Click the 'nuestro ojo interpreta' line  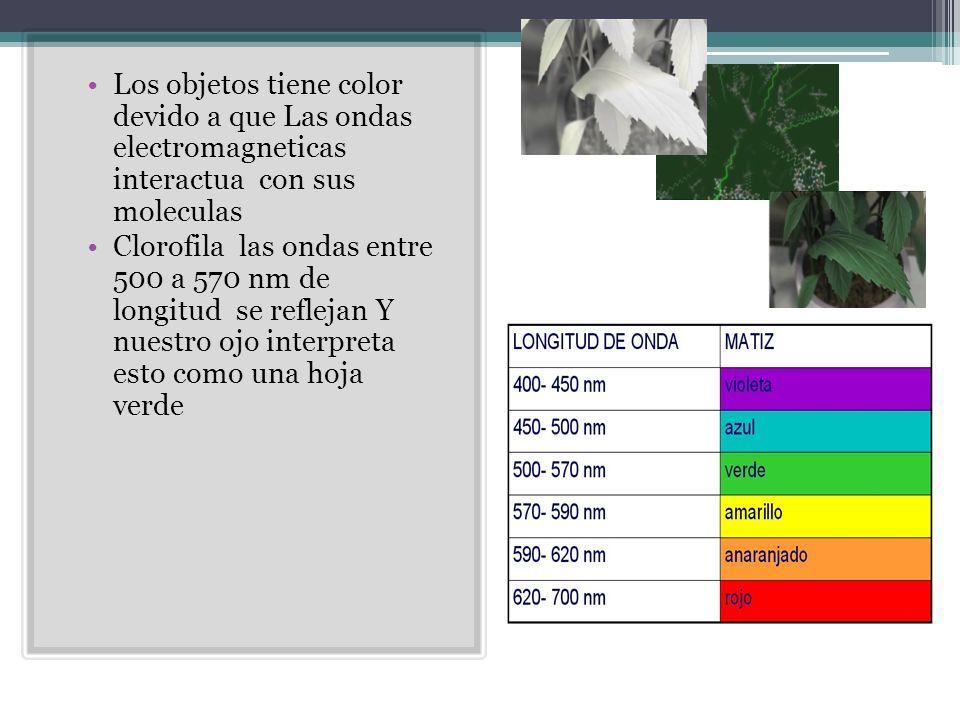tap(254, 343)
